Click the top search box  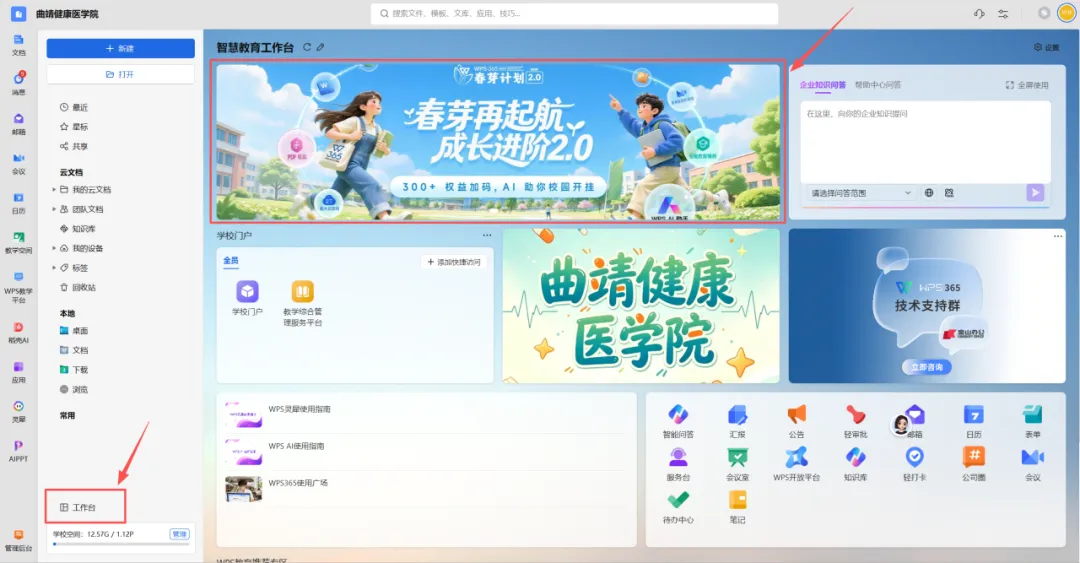[574, 14]
